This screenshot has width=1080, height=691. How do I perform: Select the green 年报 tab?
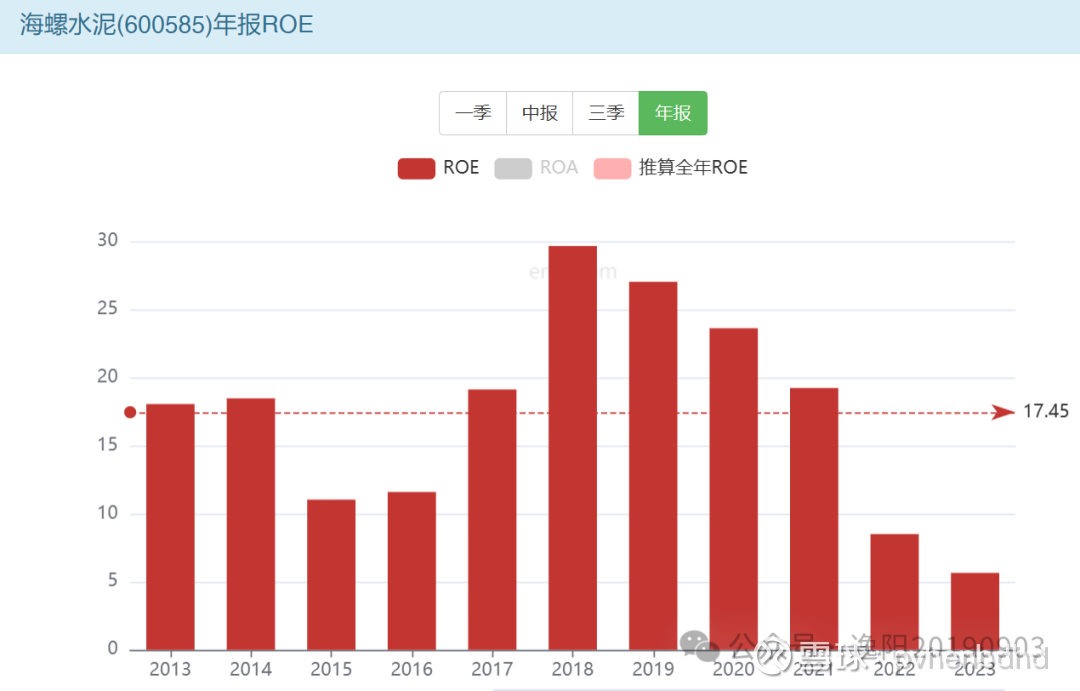[x=673, y=113]
